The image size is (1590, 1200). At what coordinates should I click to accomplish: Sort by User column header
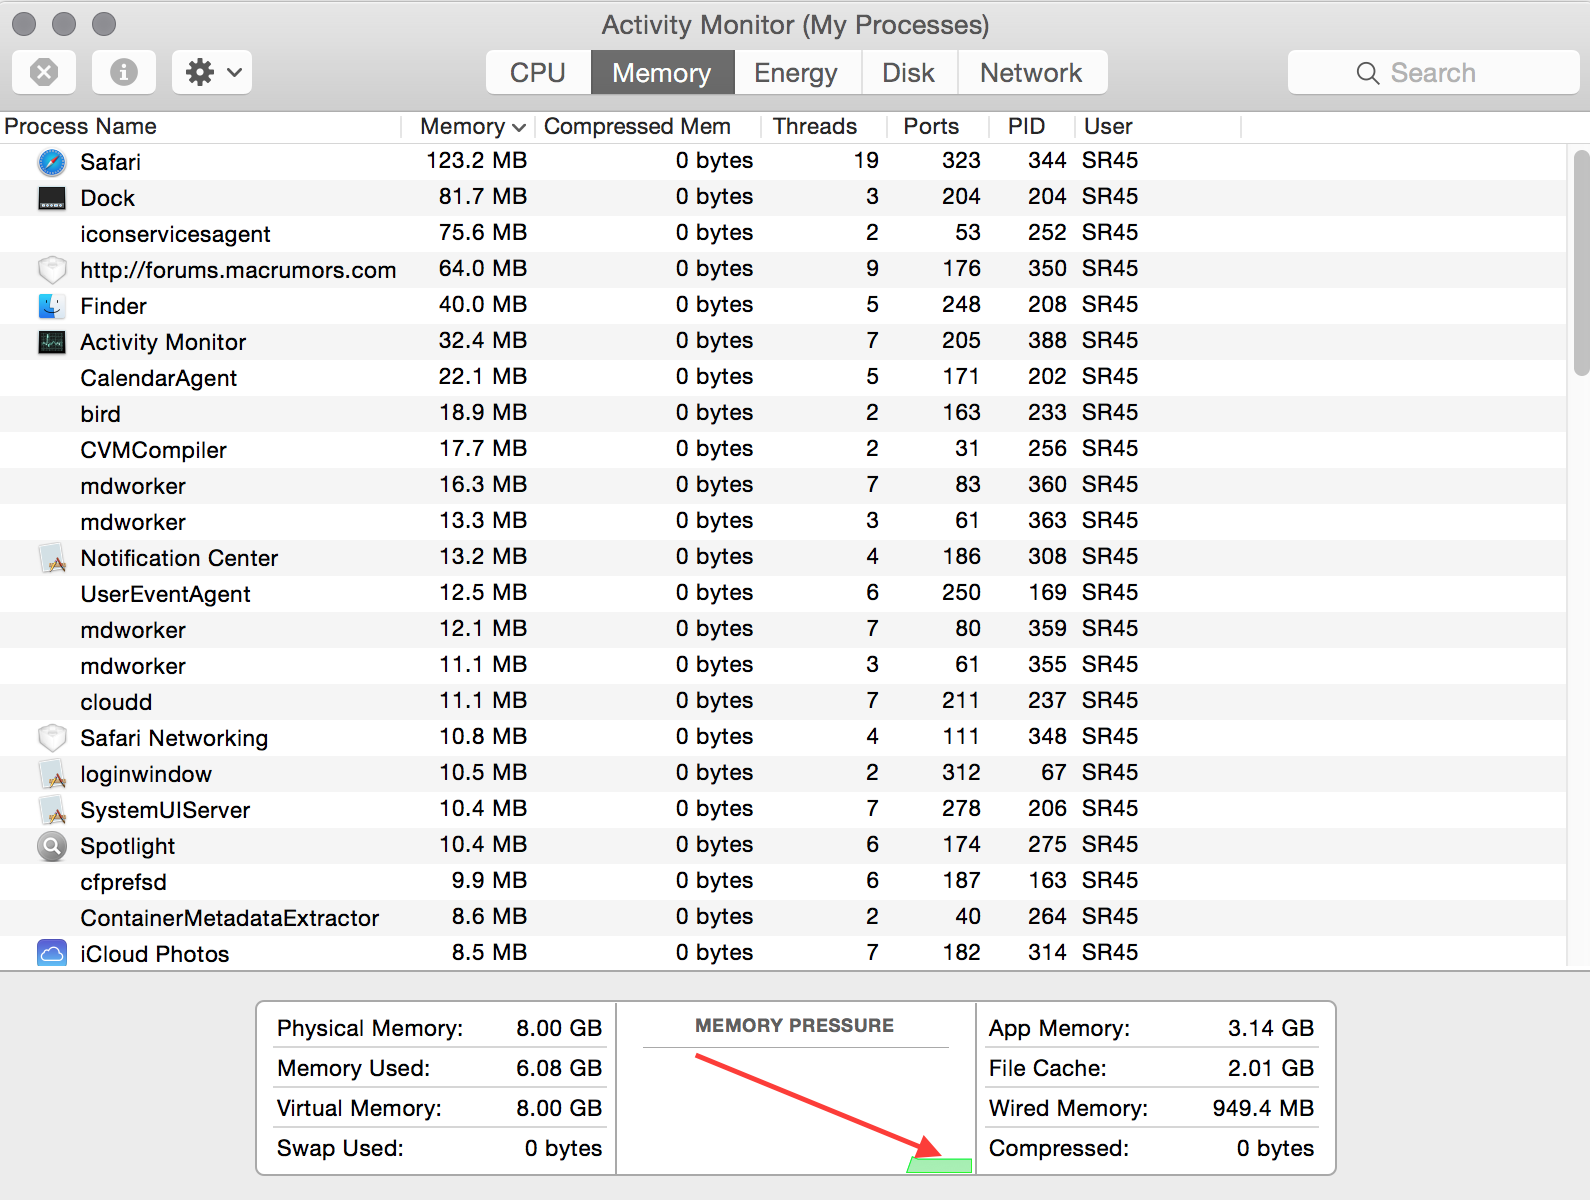point(1158,126)
